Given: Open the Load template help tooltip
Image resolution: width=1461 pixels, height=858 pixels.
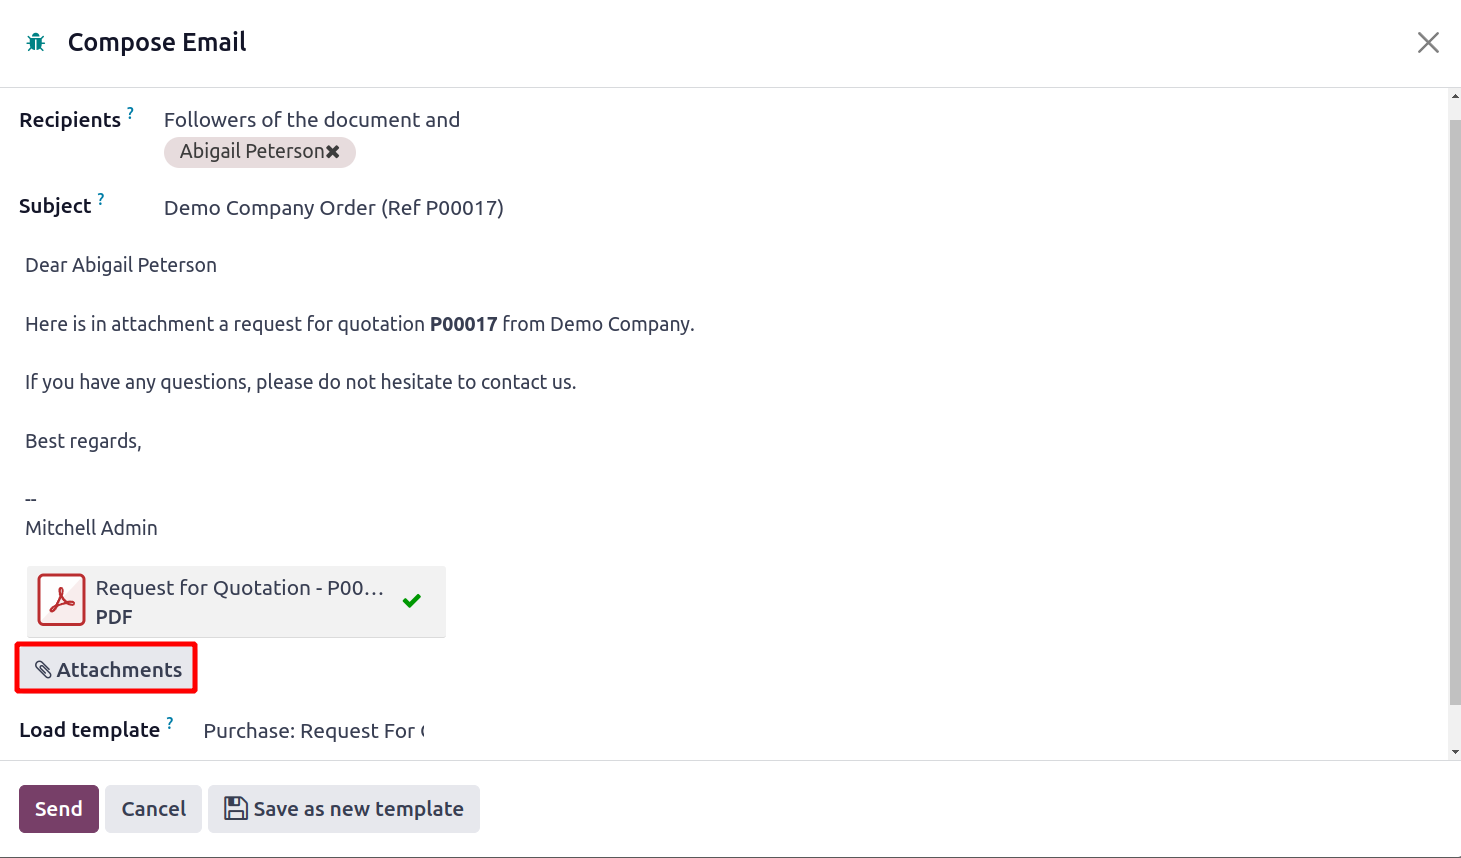Looking at the screenshot, I should click(169, 723).
